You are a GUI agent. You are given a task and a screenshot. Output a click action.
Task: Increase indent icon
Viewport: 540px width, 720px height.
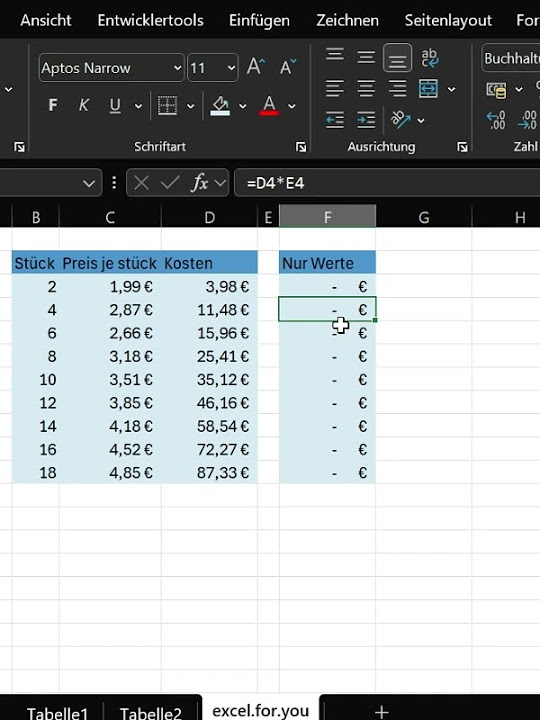click(366, 120)
